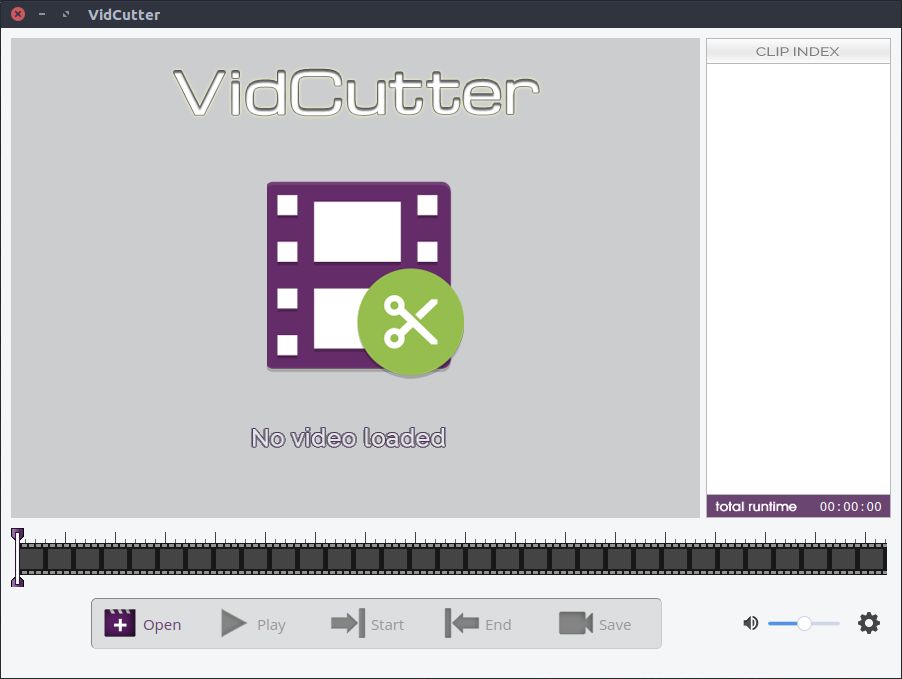Click the VidCutter film-and-scissors logo

pos(365,279)
